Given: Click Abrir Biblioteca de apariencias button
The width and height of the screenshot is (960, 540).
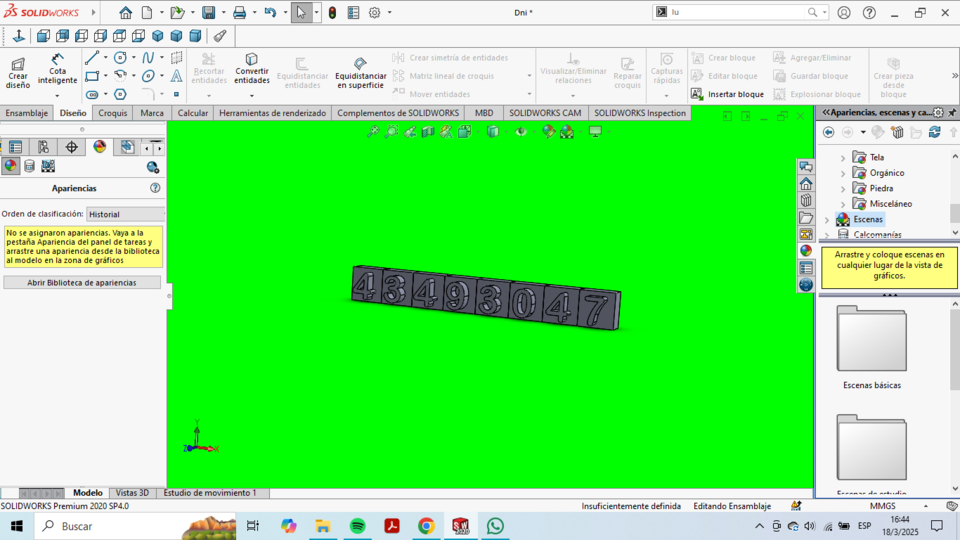Looking at the screenshot, I should (82, 283).
